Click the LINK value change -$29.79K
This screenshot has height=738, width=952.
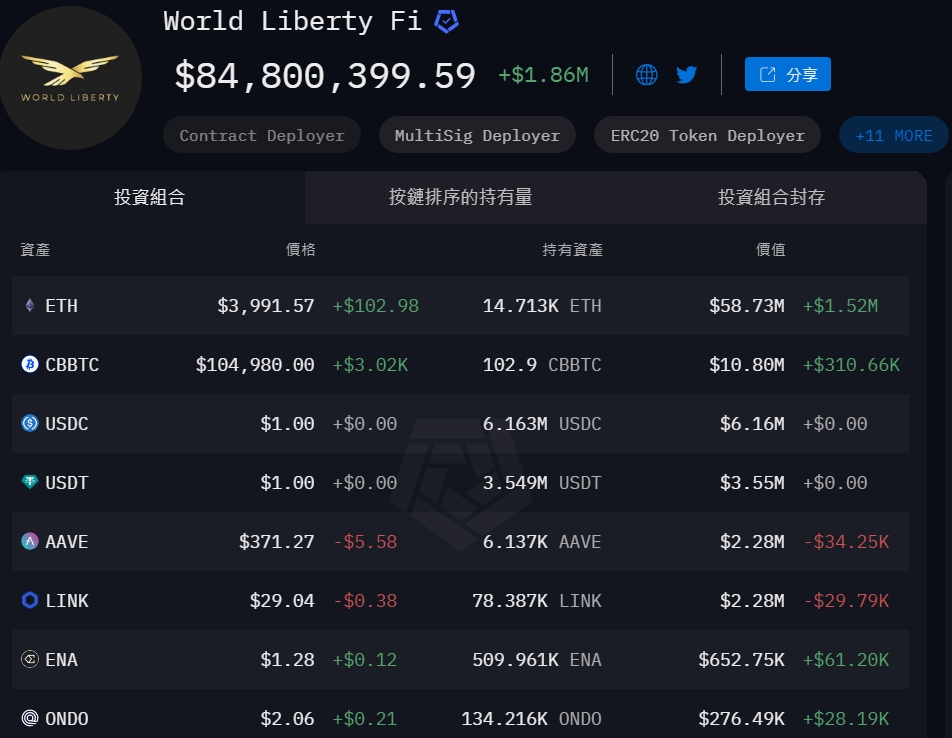[846, 600]
